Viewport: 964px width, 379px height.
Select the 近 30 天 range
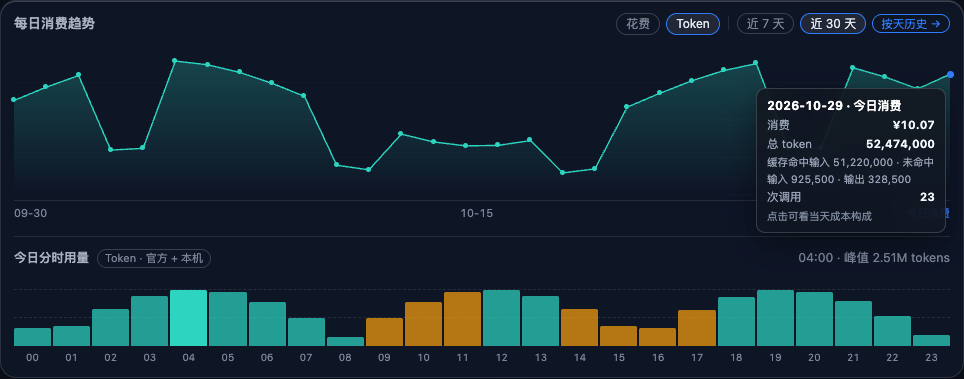(x=833, y=24)
